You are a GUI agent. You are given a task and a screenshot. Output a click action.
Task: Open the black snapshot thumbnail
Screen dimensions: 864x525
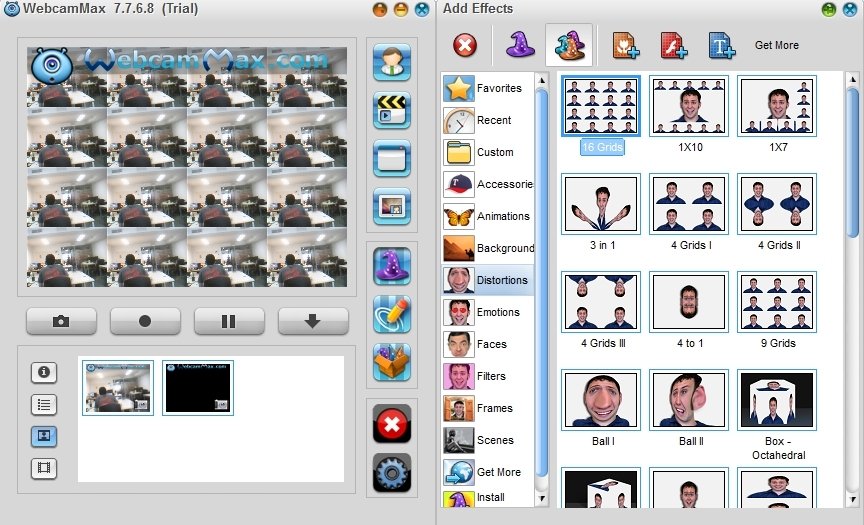pos(198,388)
